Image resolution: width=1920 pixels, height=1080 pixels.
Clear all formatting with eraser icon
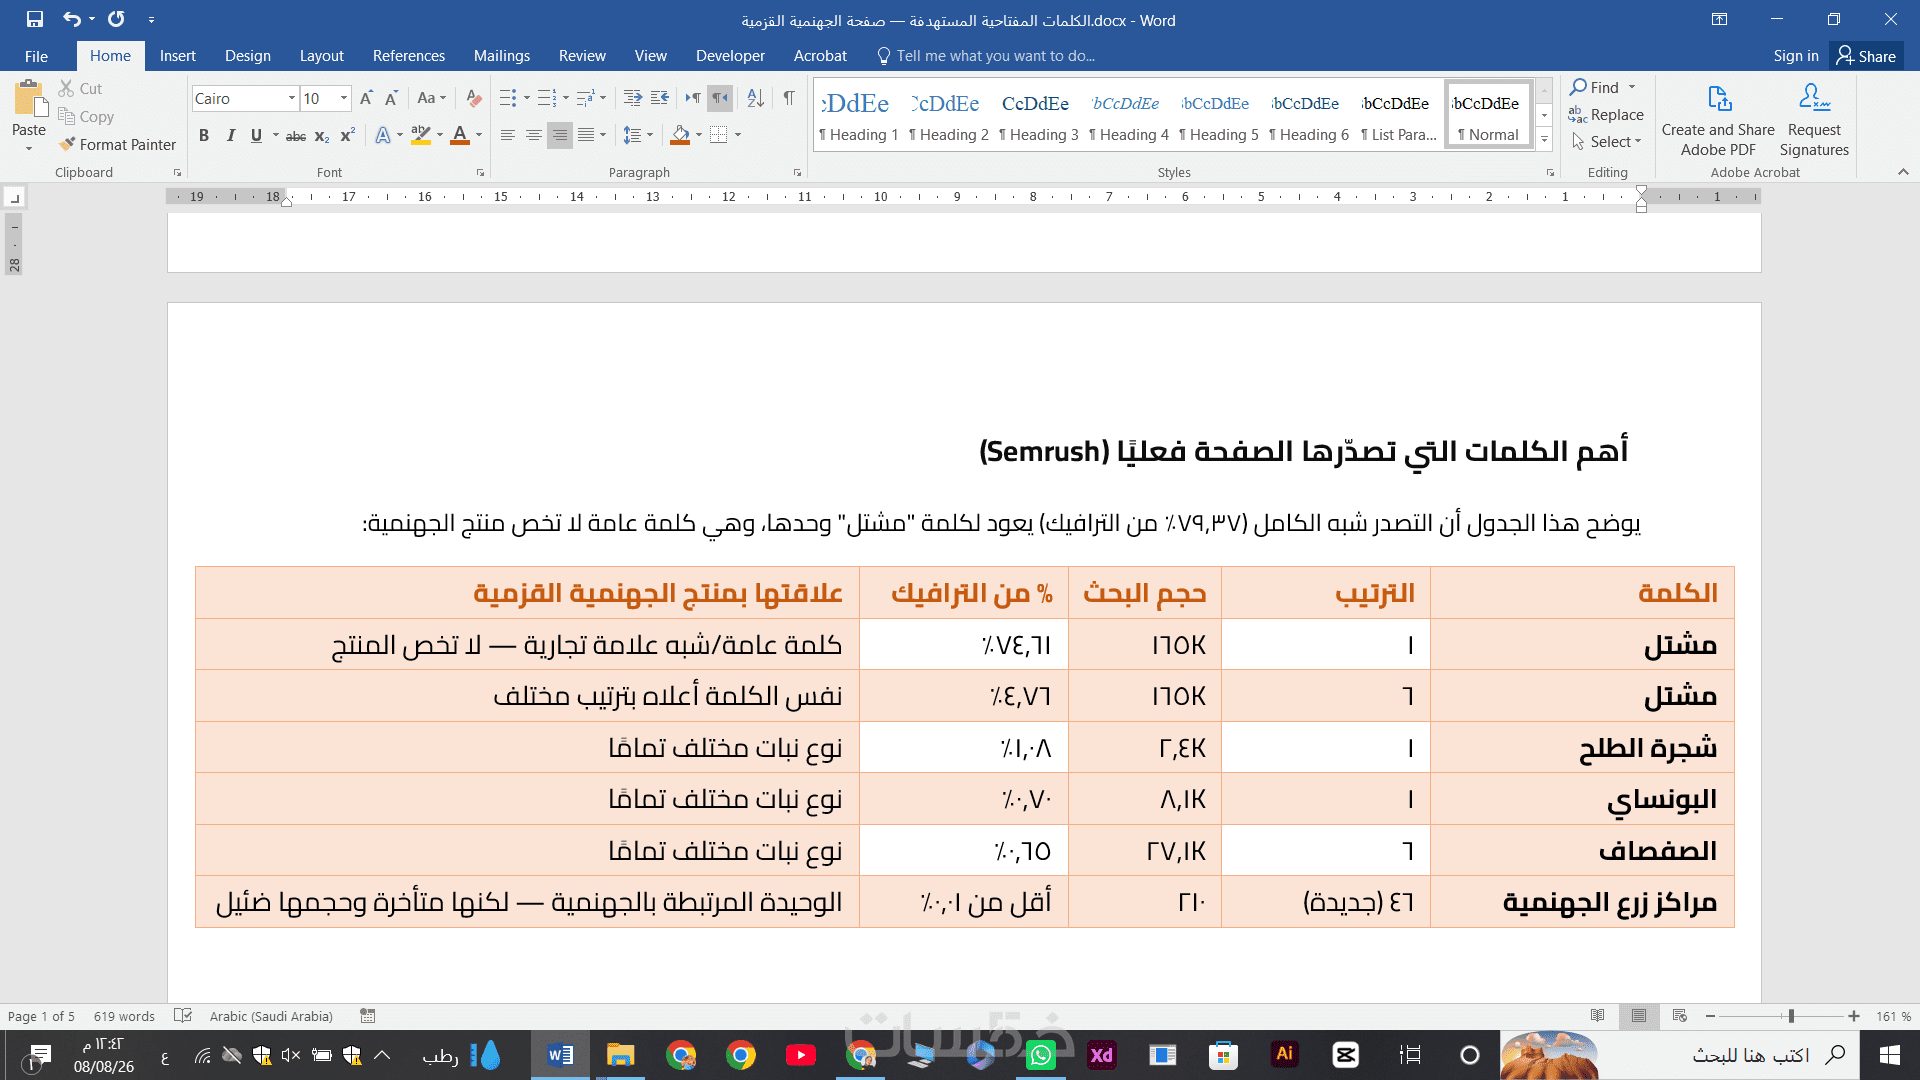coord(474,98)
